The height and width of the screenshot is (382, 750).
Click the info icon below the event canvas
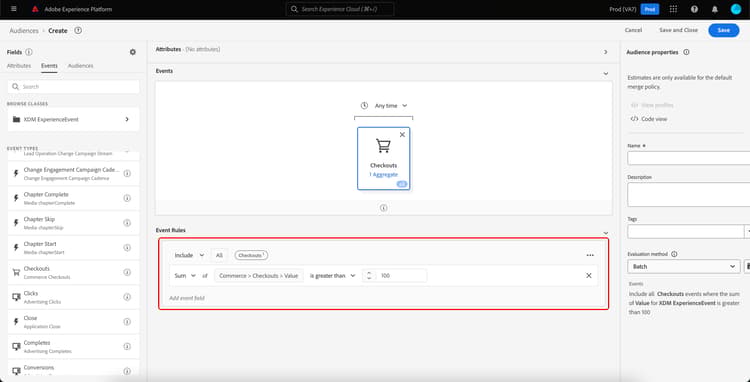pos(384,208)
